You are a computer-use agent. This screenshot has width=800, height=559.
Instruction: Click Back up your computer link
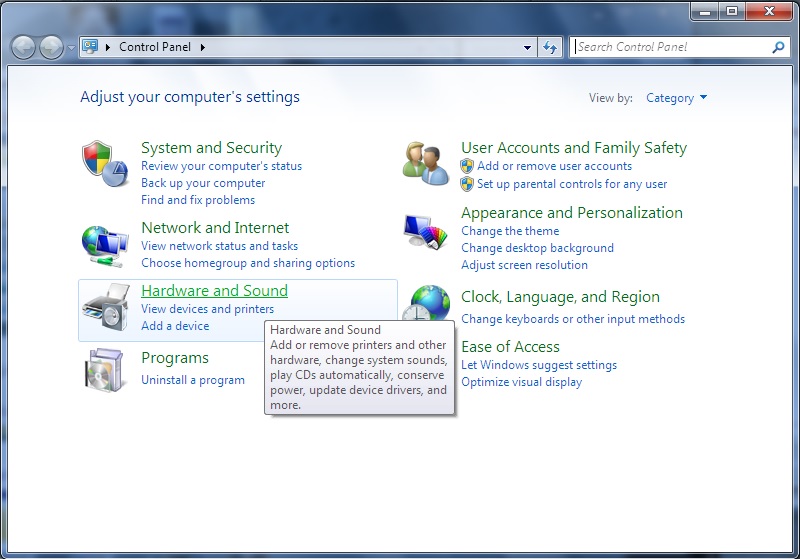point(203,183)
